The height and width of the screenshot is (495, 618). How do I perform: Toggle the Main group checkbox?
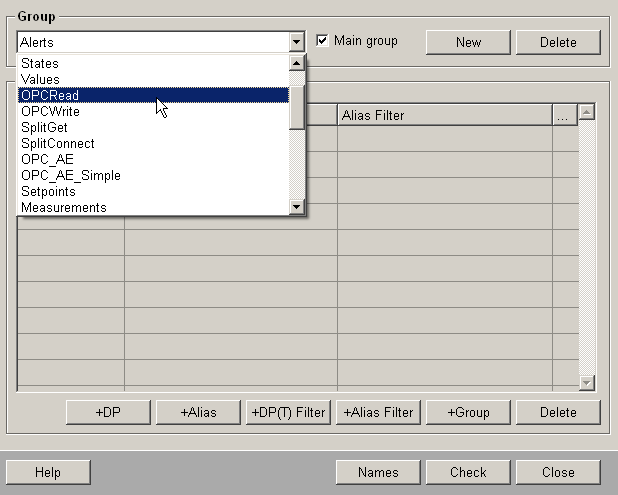click(323, 41)
